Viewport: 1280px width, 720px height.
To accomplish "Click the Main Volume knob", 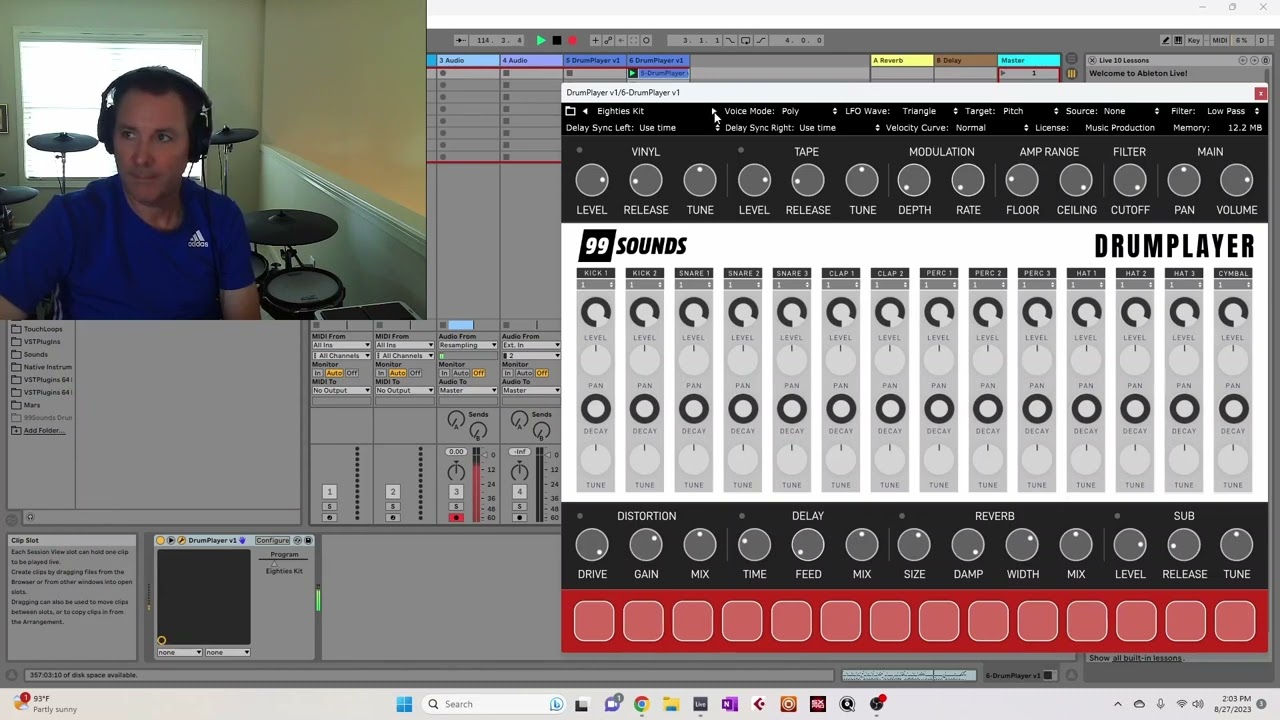I will click(1237, 181).
